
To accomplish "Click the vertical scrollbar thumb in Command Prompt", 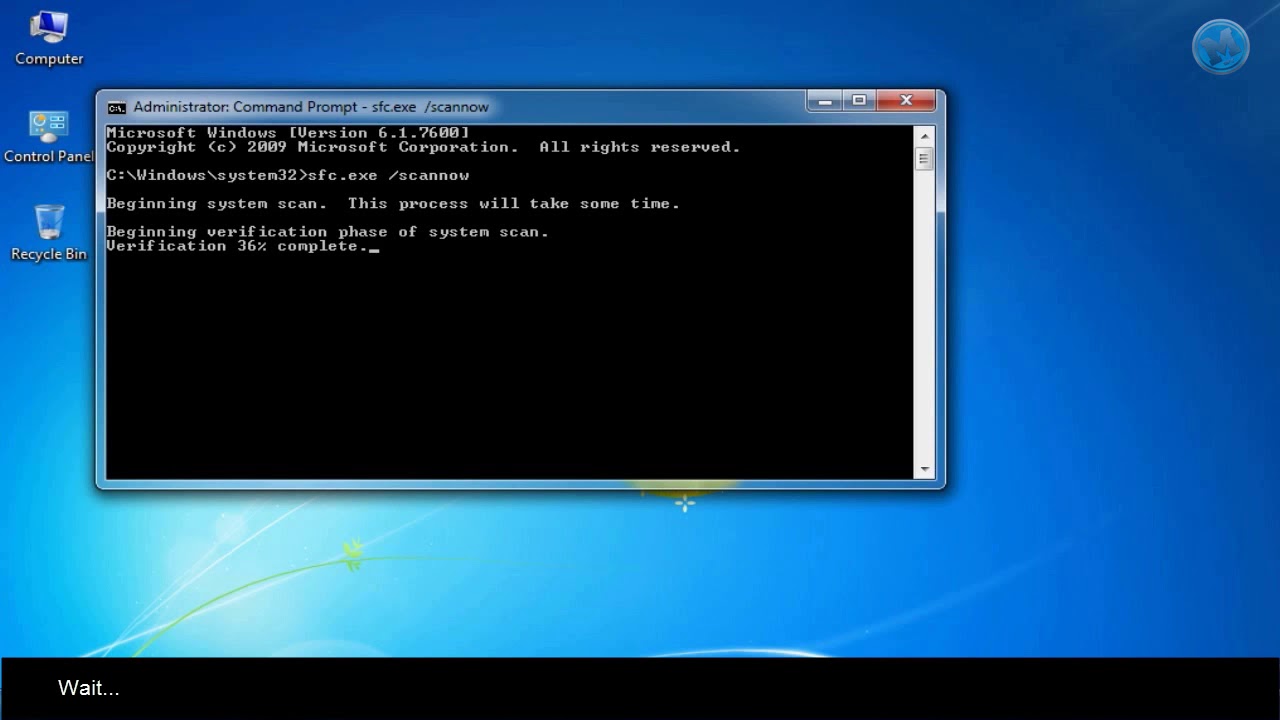I will pos(924,158).
